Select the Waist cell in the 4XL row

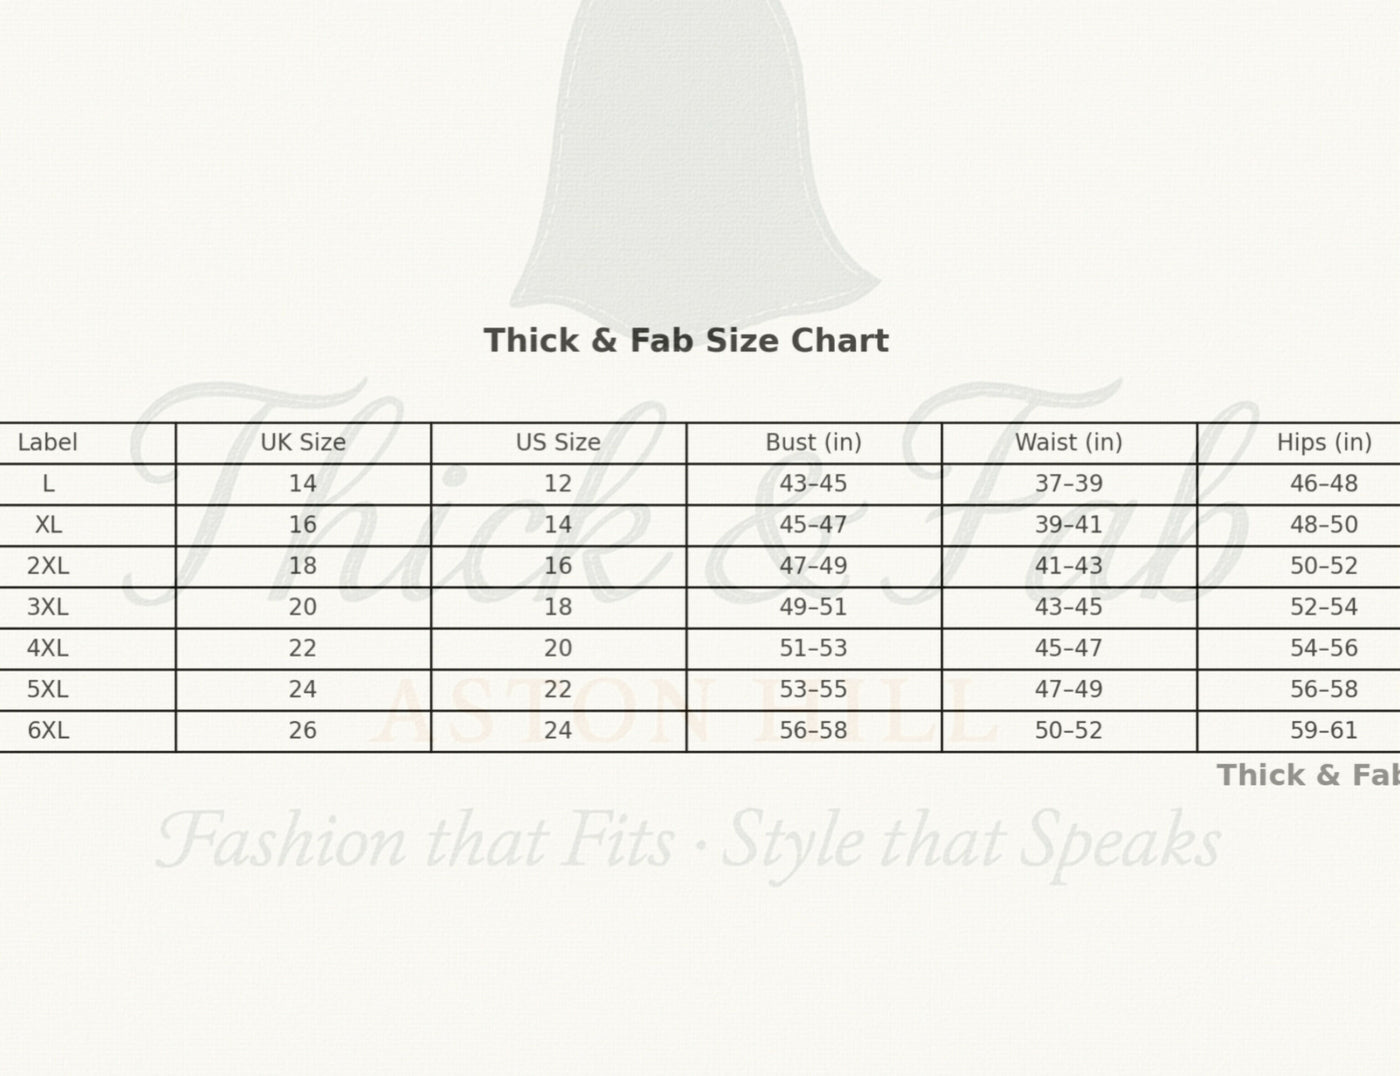tap(1068, 648)
